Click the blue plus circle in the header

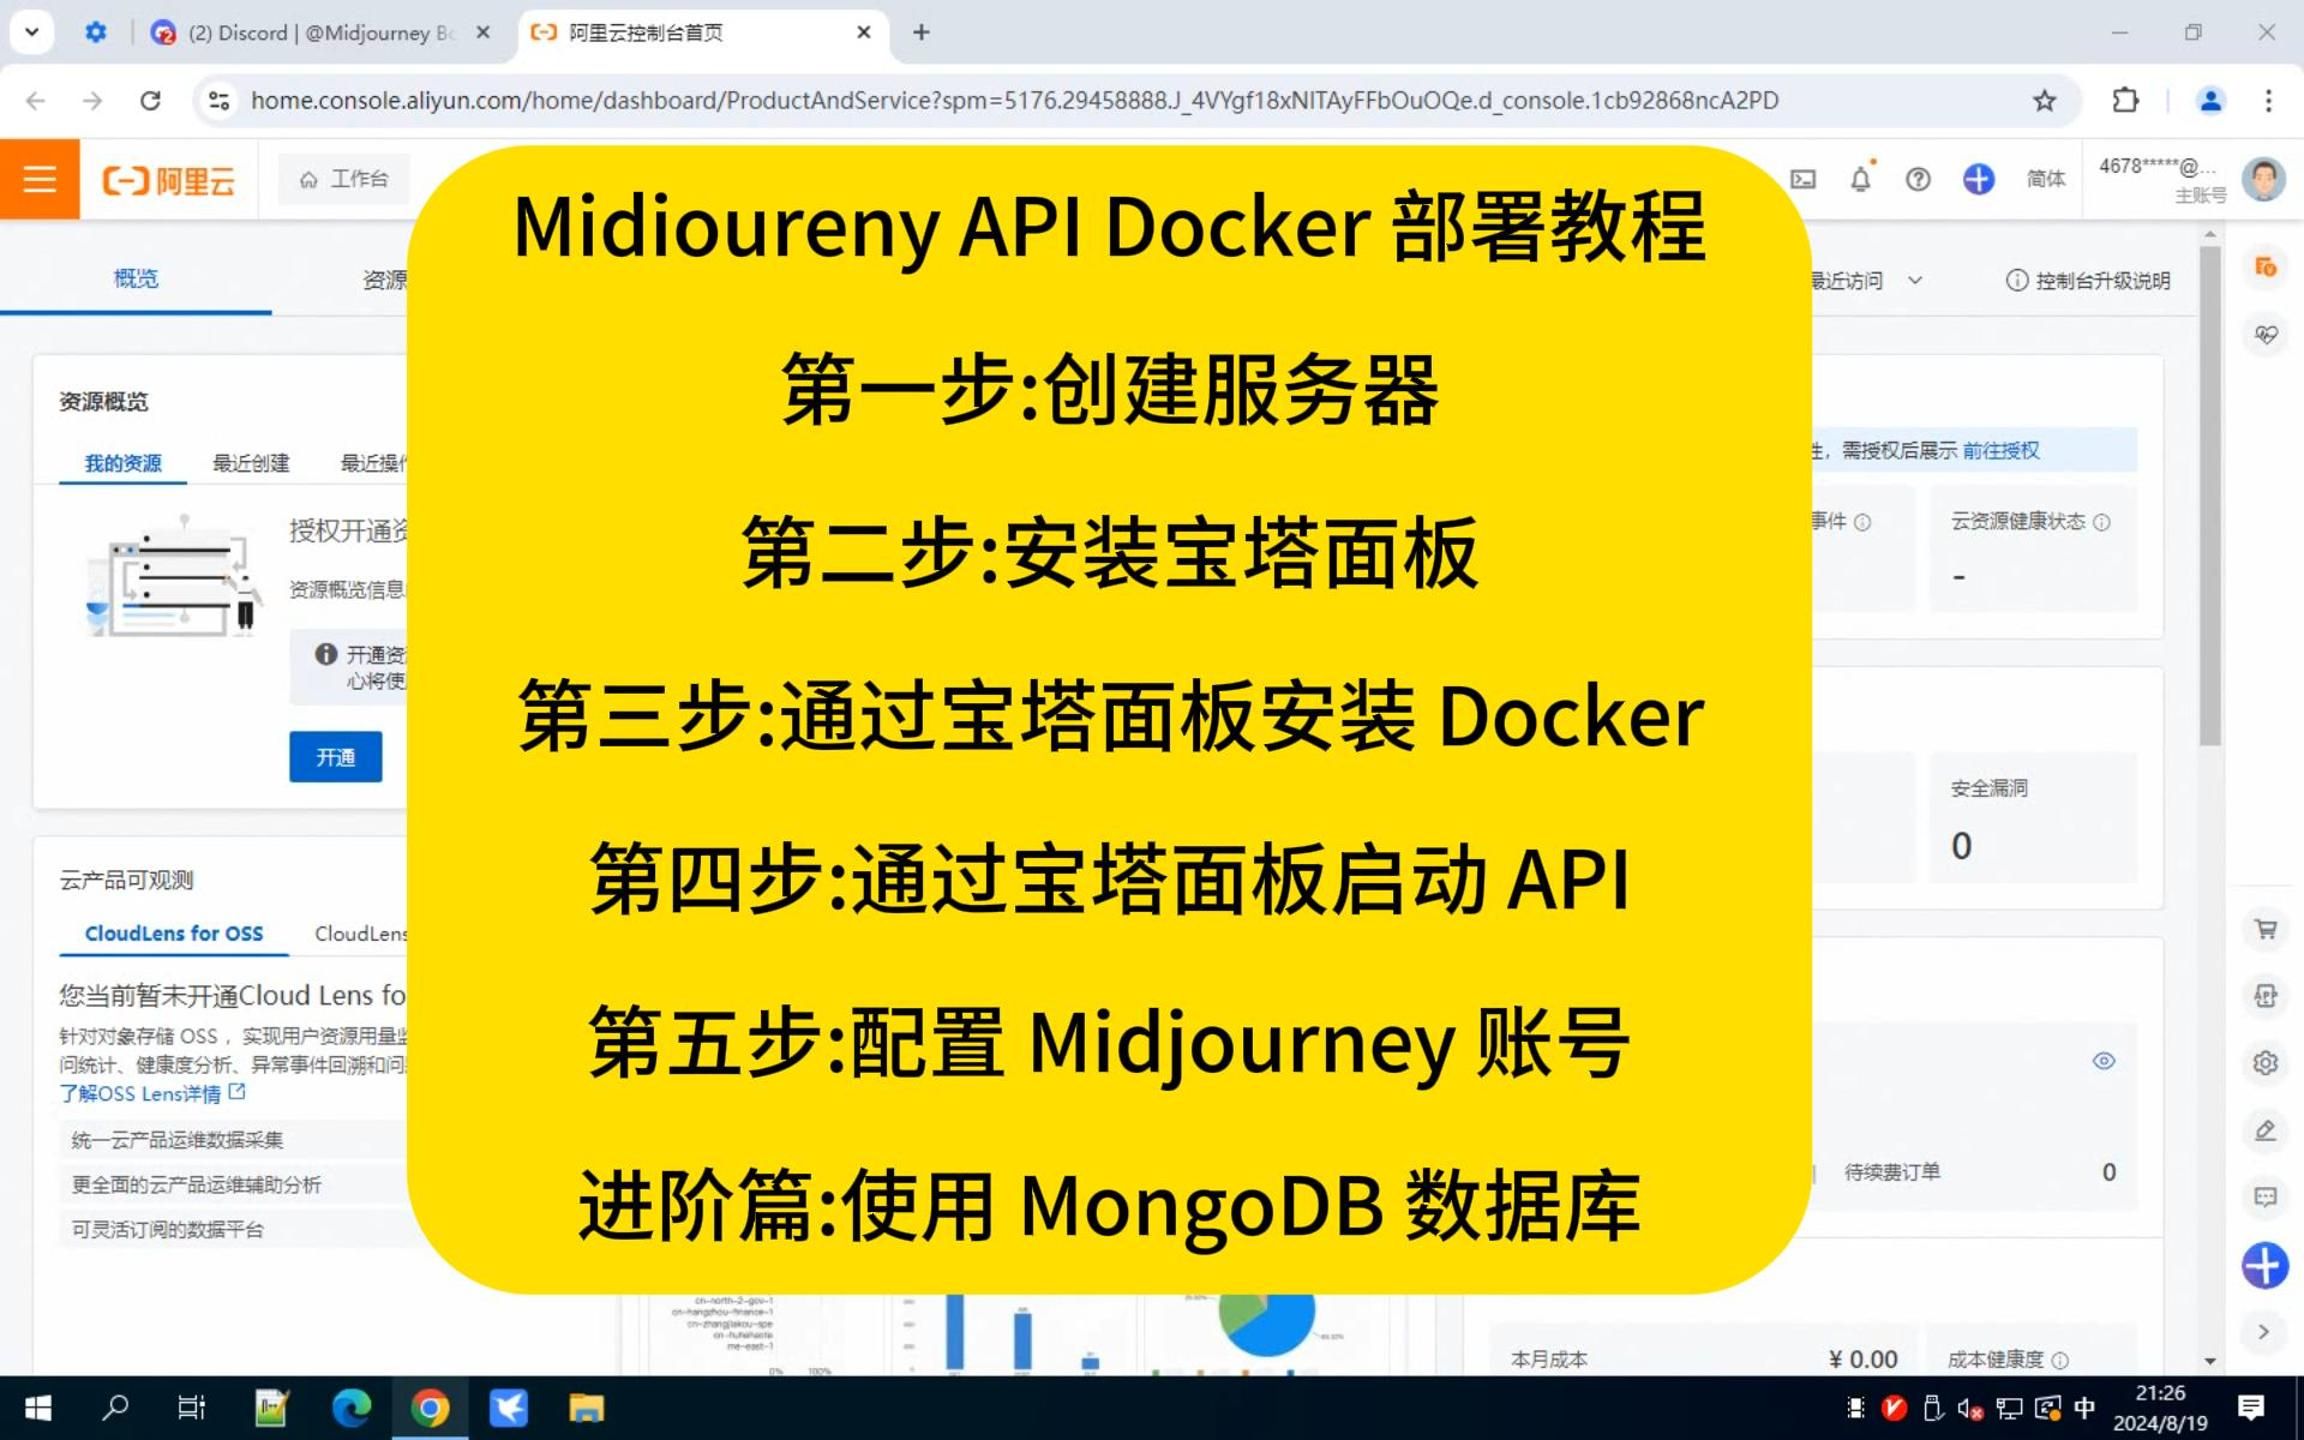(x=1977, y=180)
